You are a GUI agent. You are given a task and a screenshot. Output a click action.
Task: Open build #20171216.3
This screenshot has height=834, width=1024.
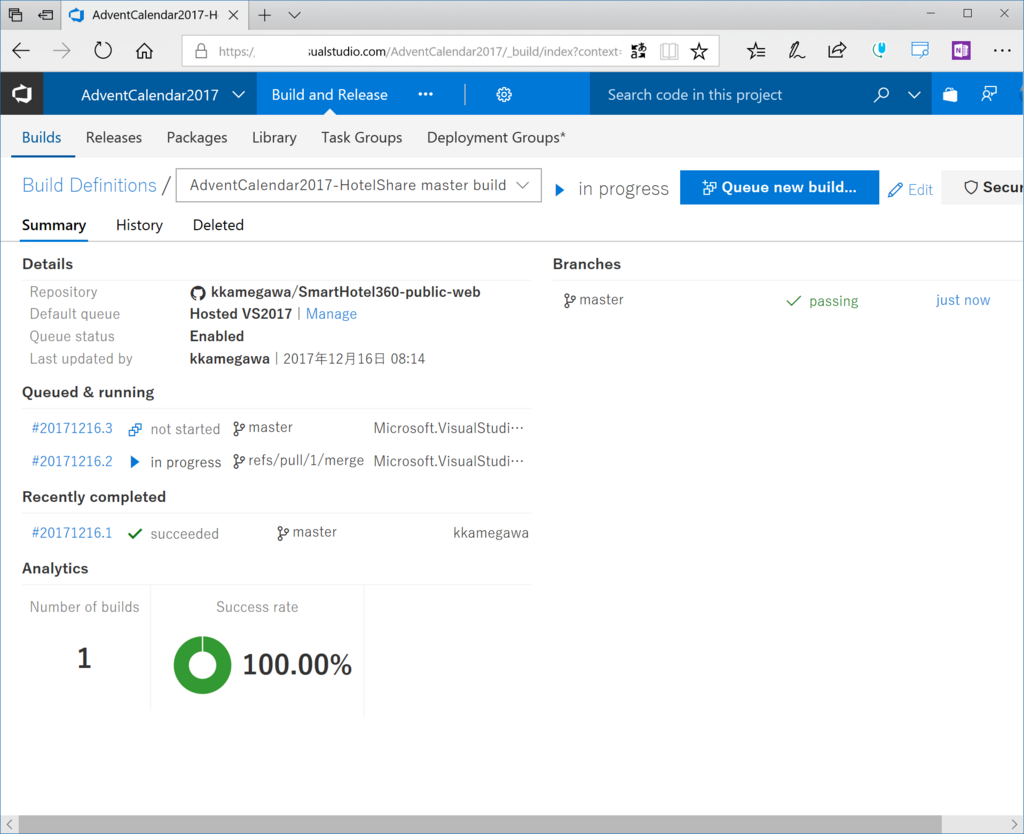click(x=72, y=428)
